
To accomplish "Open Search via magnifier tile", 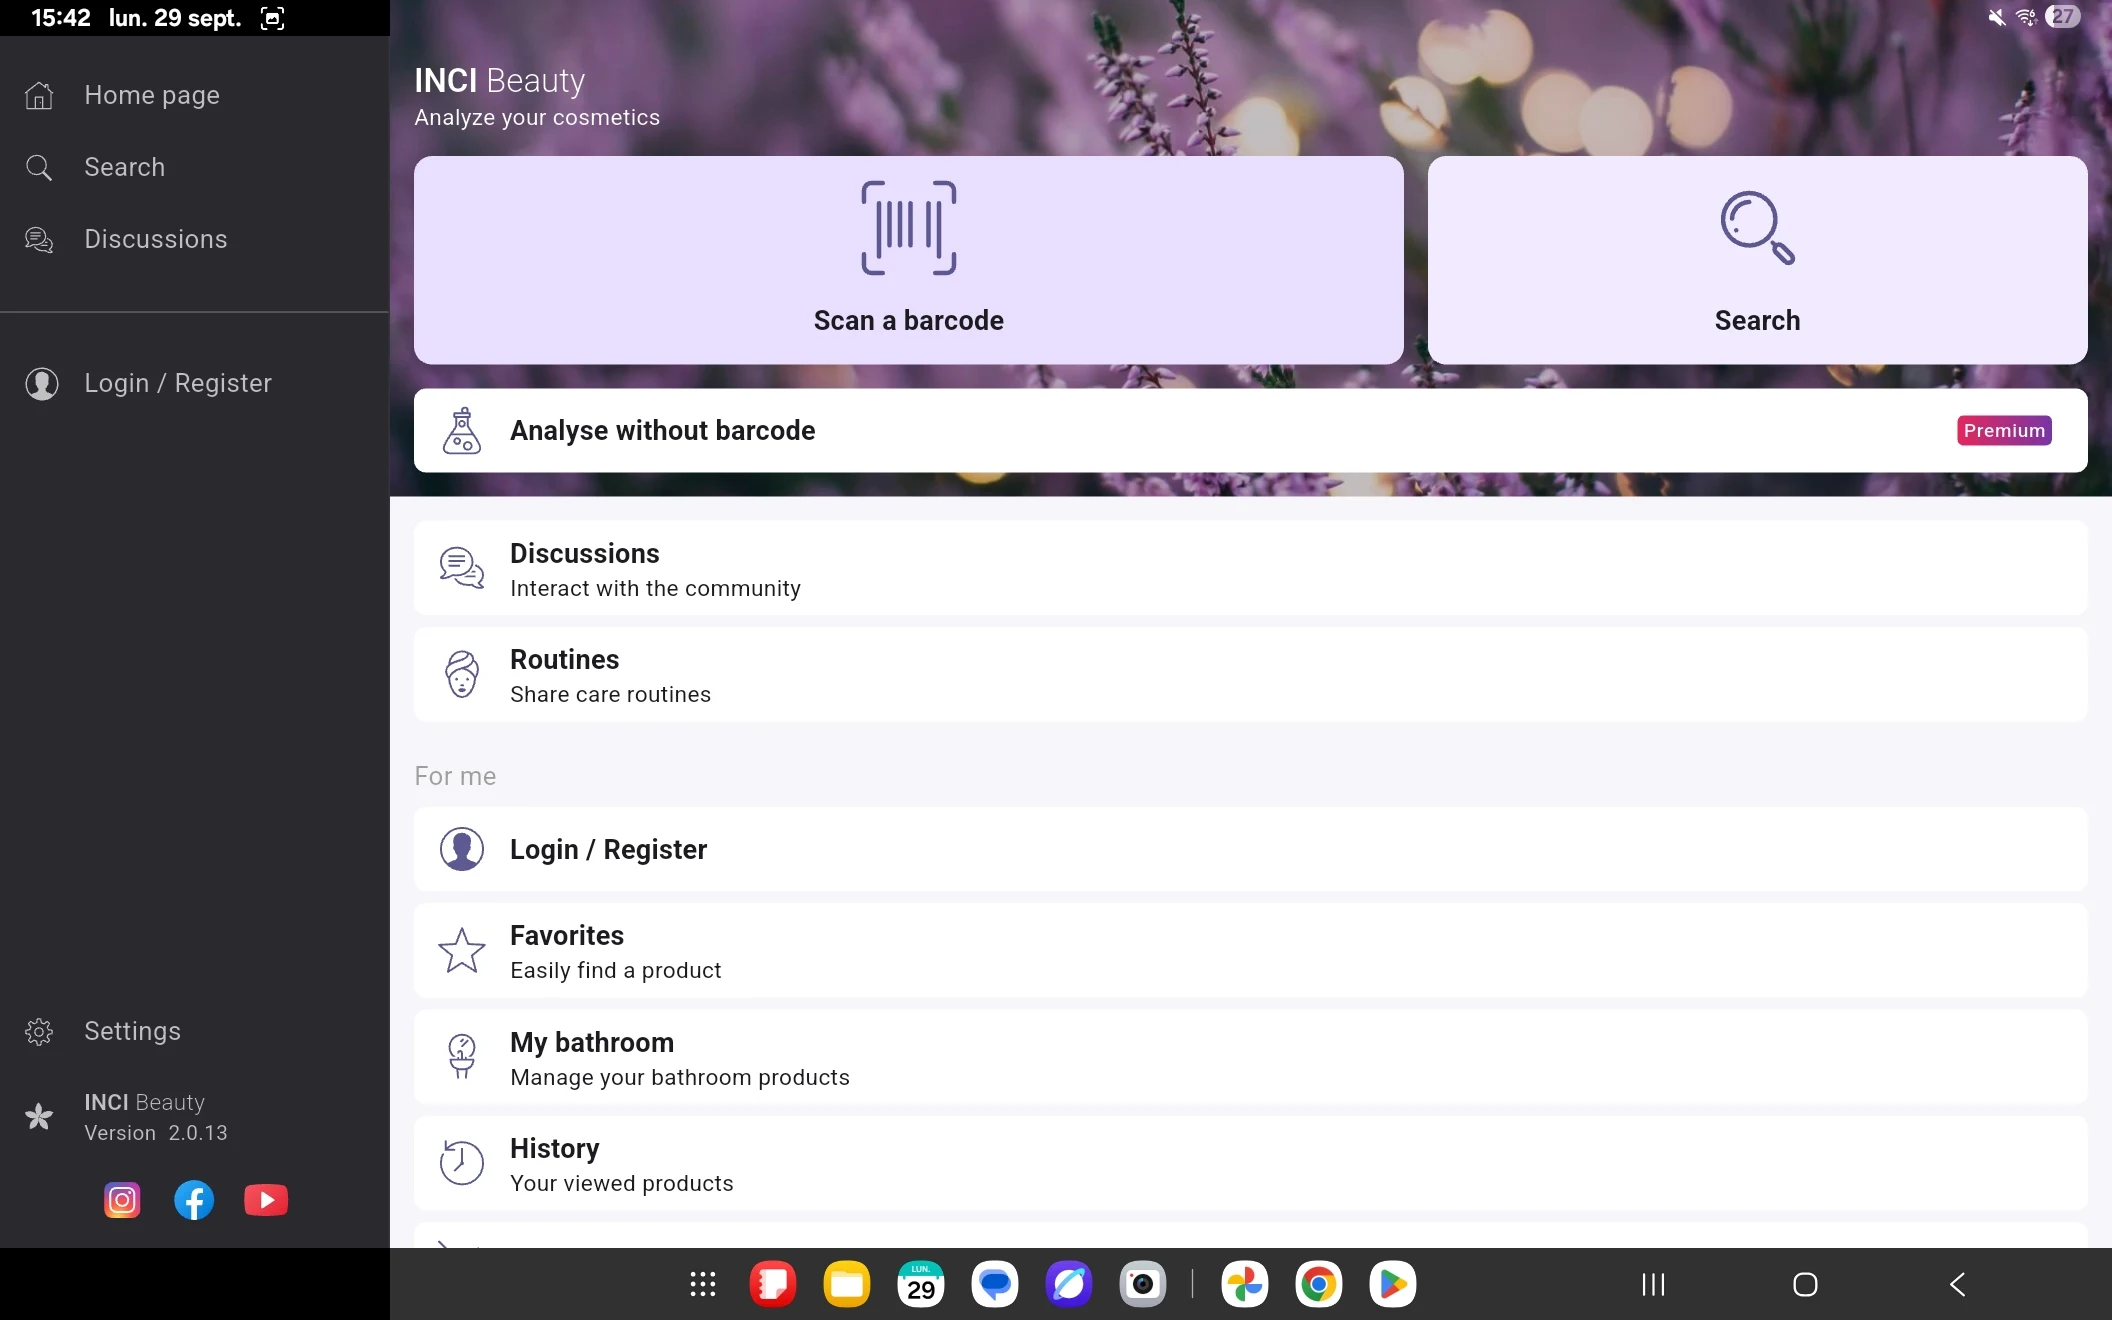I will [x=1757, y=260].
